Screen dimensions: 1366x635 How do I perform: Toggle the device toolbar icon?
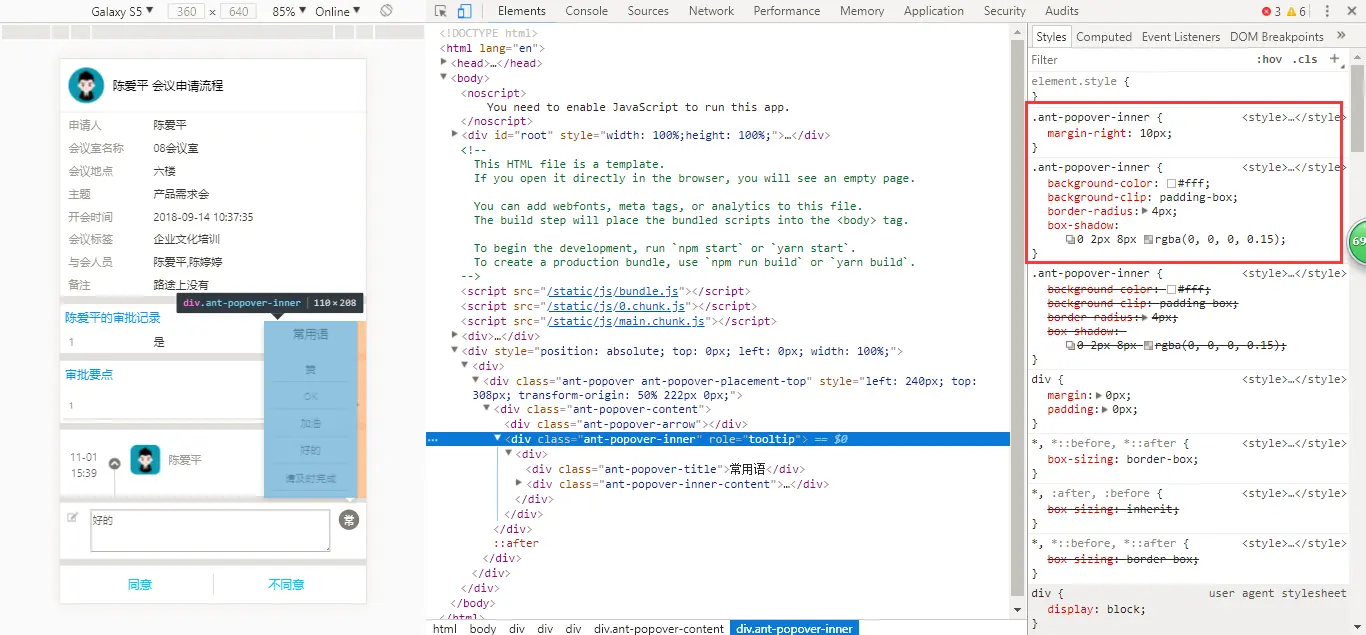click(464, 11)
